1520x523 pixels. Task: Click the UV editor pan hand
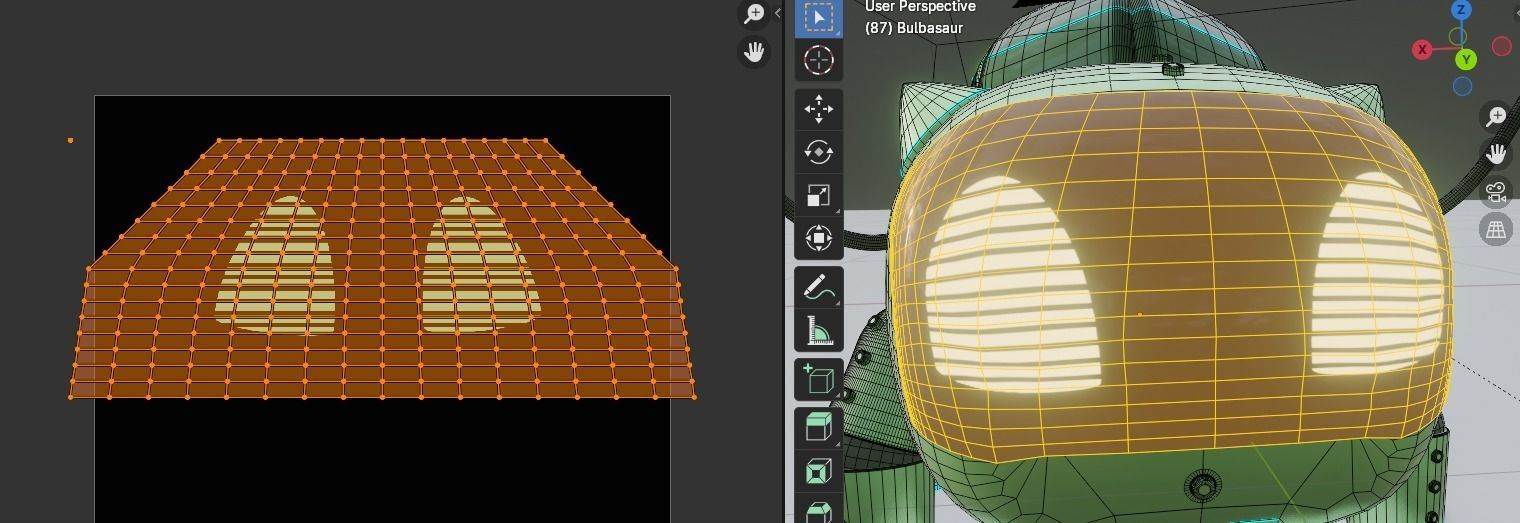(x=754, y=52)
